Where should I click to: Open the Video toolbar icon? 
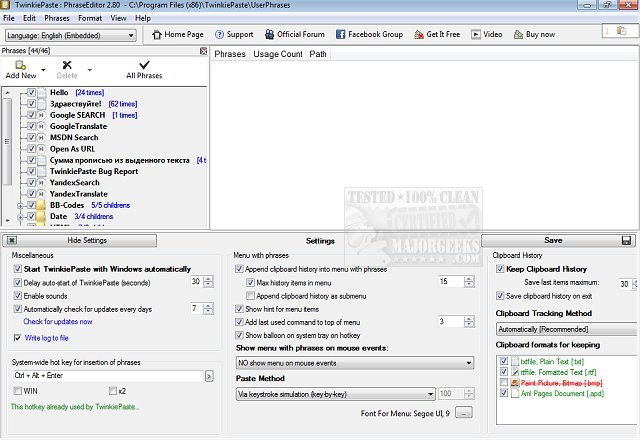coord(476,35)
